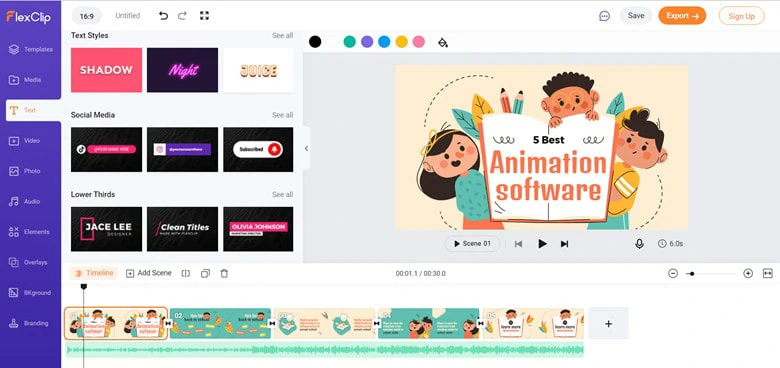Image resolution: width=780 pixels, height=368 pixels.
Task: Undo the last action
Action: [163, 16]
